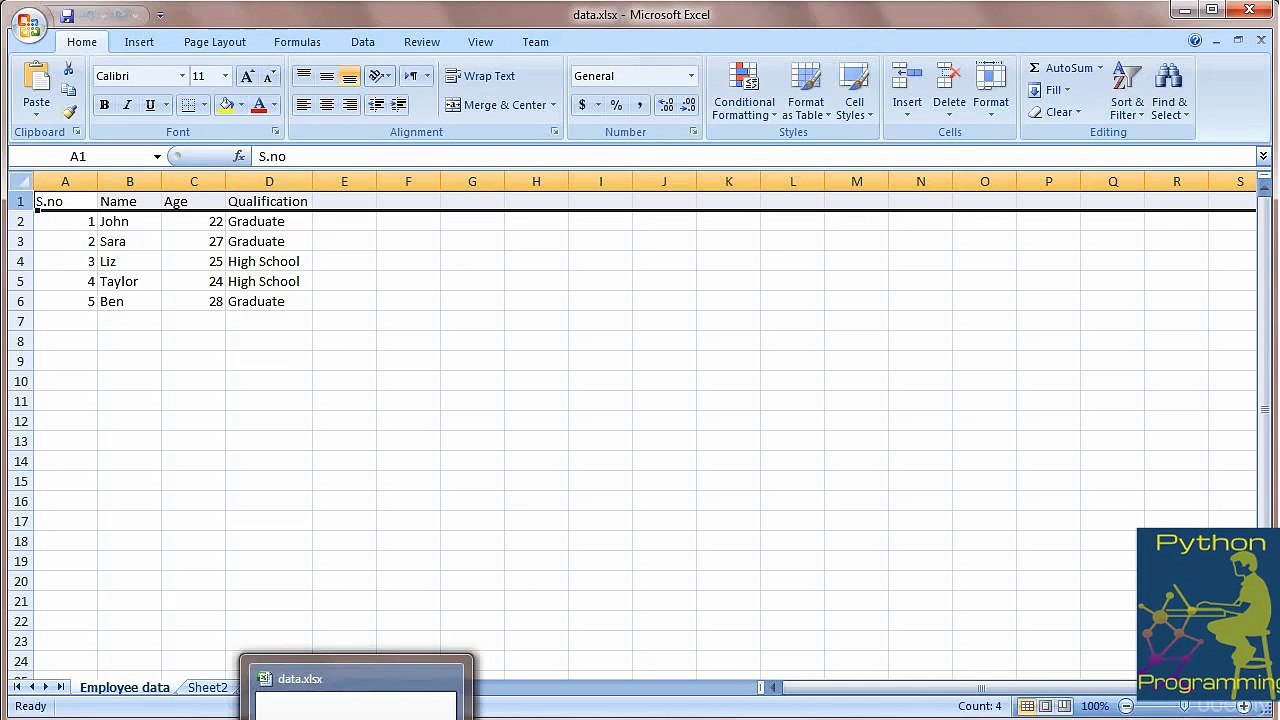The height and width of the screenshot is (720, 1280).
Task: Click Insert Function fx icon
Action: pyautogui.click(x=239, y=156)
